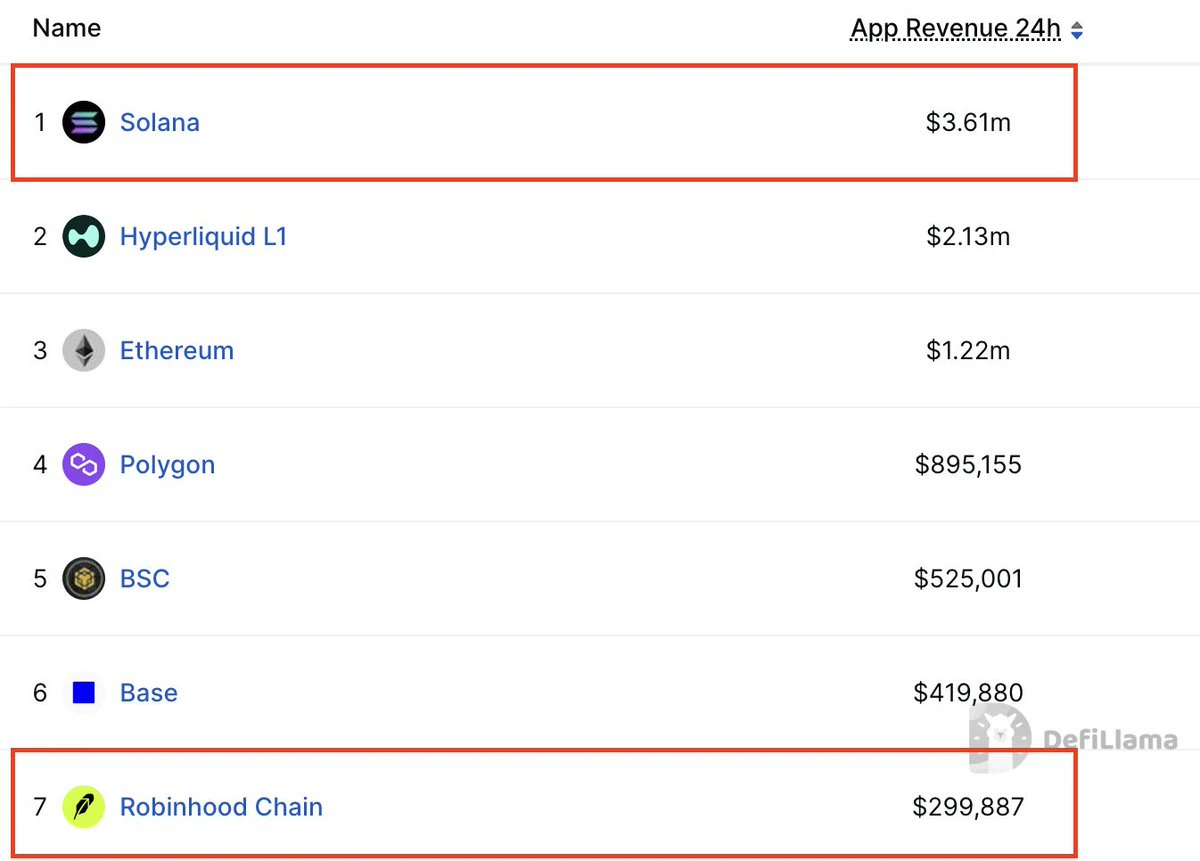Click rank number 6 beside Base
Screen dimensions: 1200x861
40,693
